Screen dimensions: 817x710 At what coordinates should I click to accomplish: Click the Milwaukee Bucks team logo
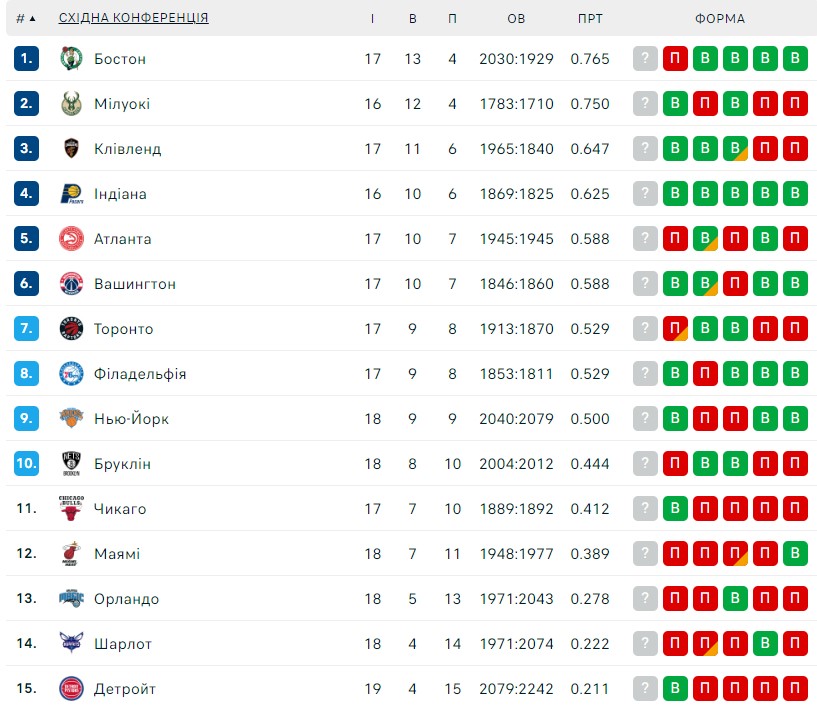pyautogui.click(x=71, y=103)
